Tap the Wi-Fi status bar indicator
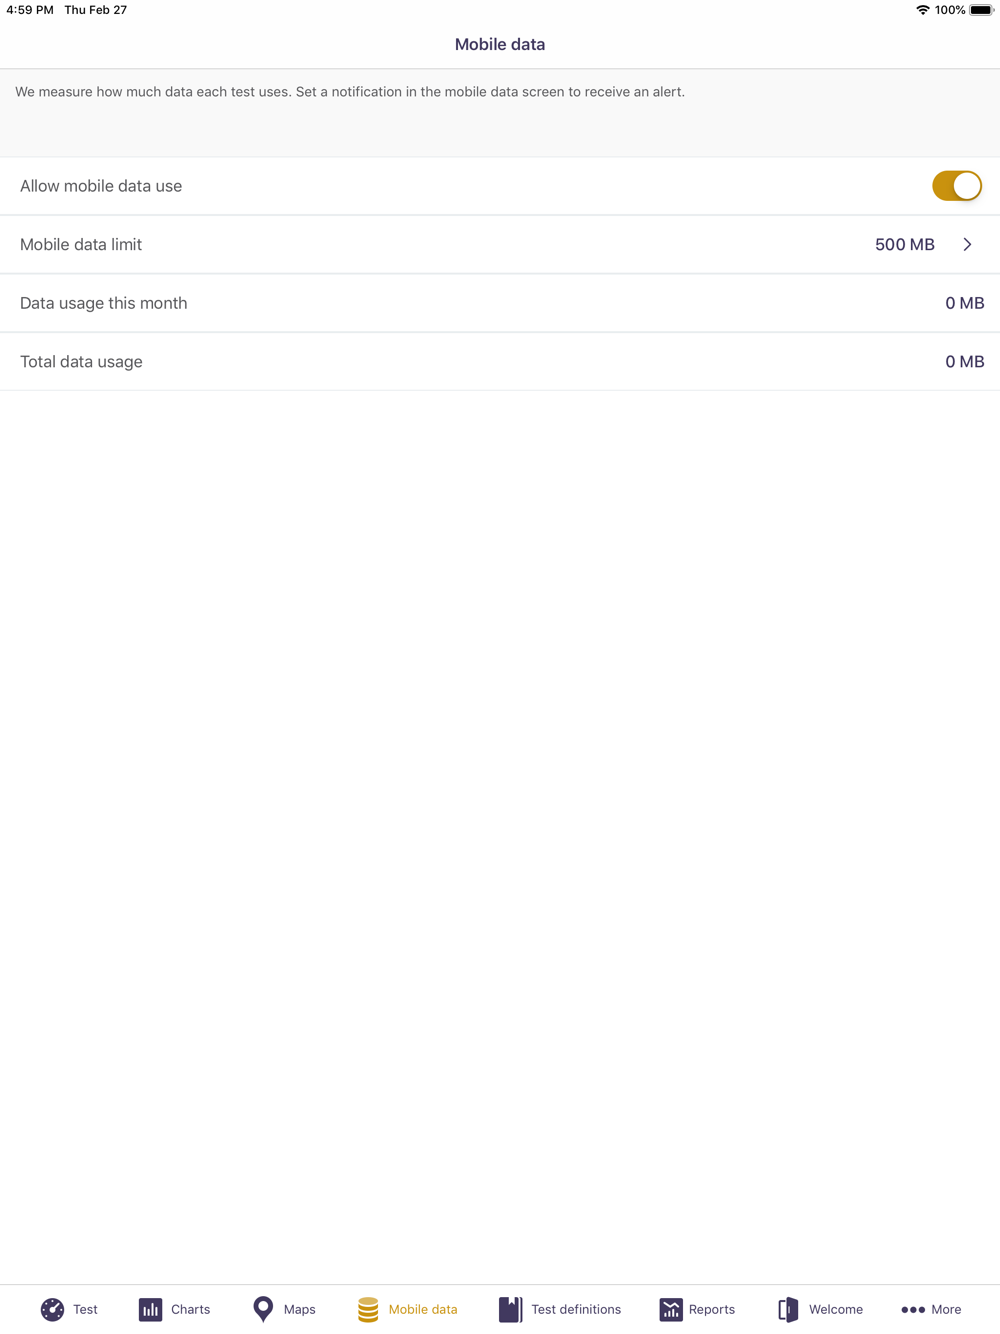The image size is (1000, 1334). [x=922, y=10]
